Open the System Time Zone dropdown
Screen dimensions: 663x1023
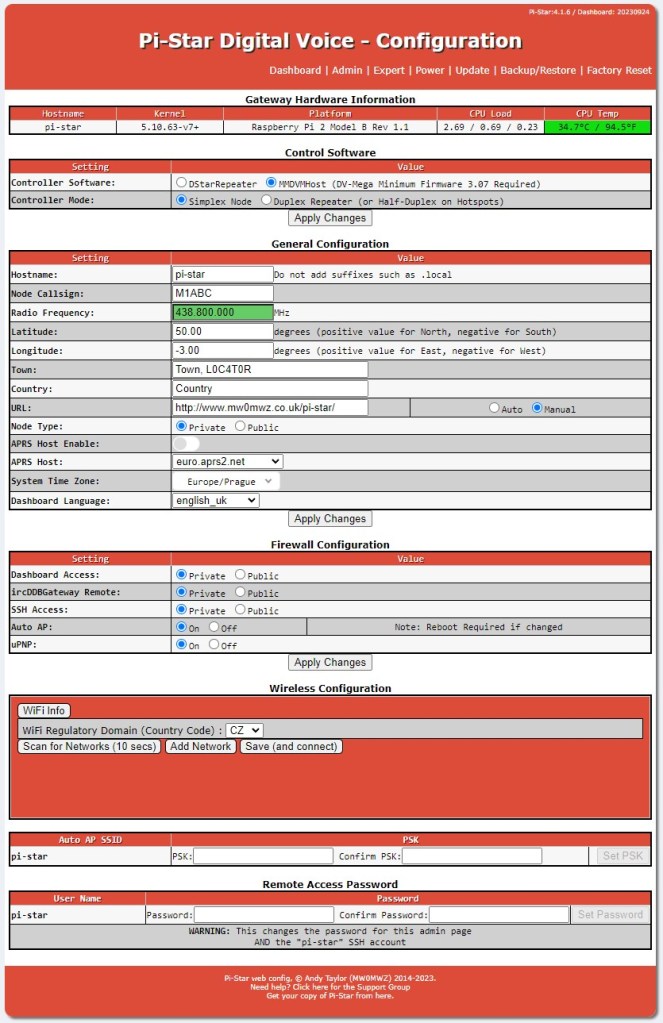[227, 481]
